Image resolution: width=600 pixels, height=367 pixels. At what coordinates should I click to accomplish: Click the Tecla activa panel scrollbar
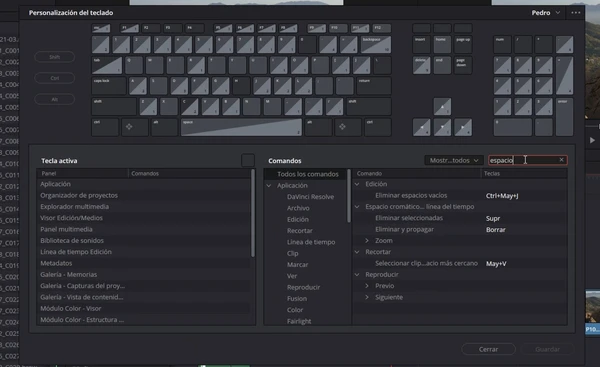[x=253, y=213]
